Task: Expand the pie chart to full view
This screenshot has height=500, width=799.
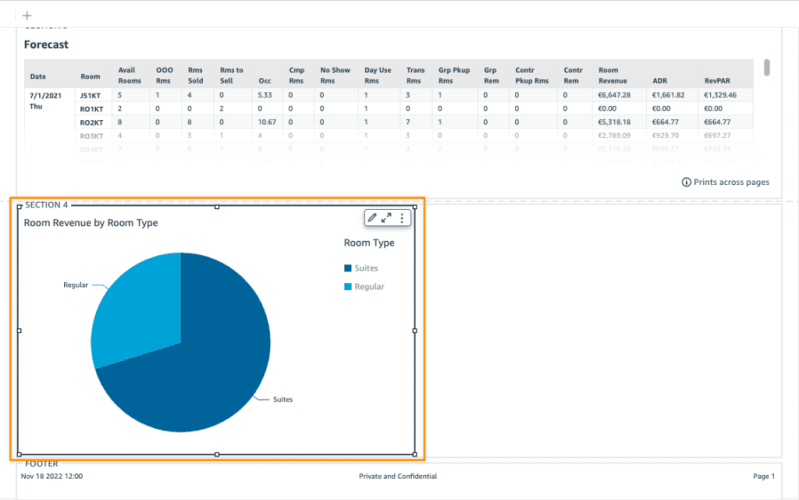Action: click(x=387, y=218)
